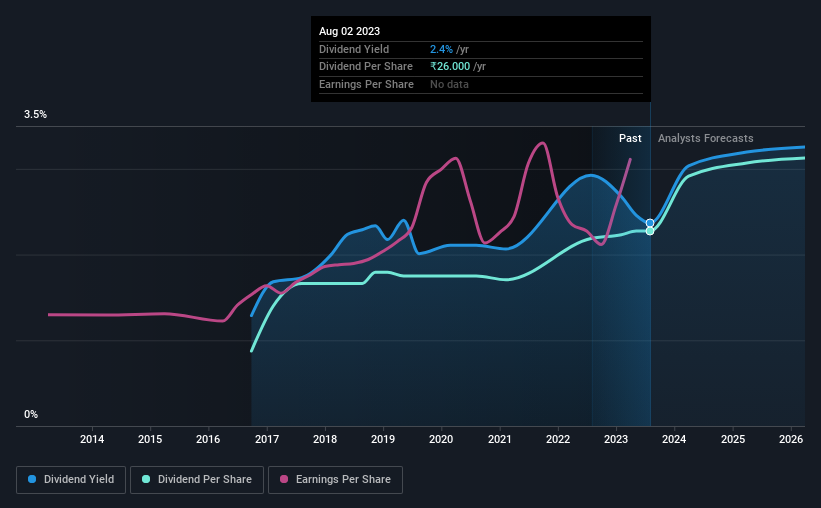
Task: Click the pink Earnings Per Share legend dot
Action: tap(284, 479)
